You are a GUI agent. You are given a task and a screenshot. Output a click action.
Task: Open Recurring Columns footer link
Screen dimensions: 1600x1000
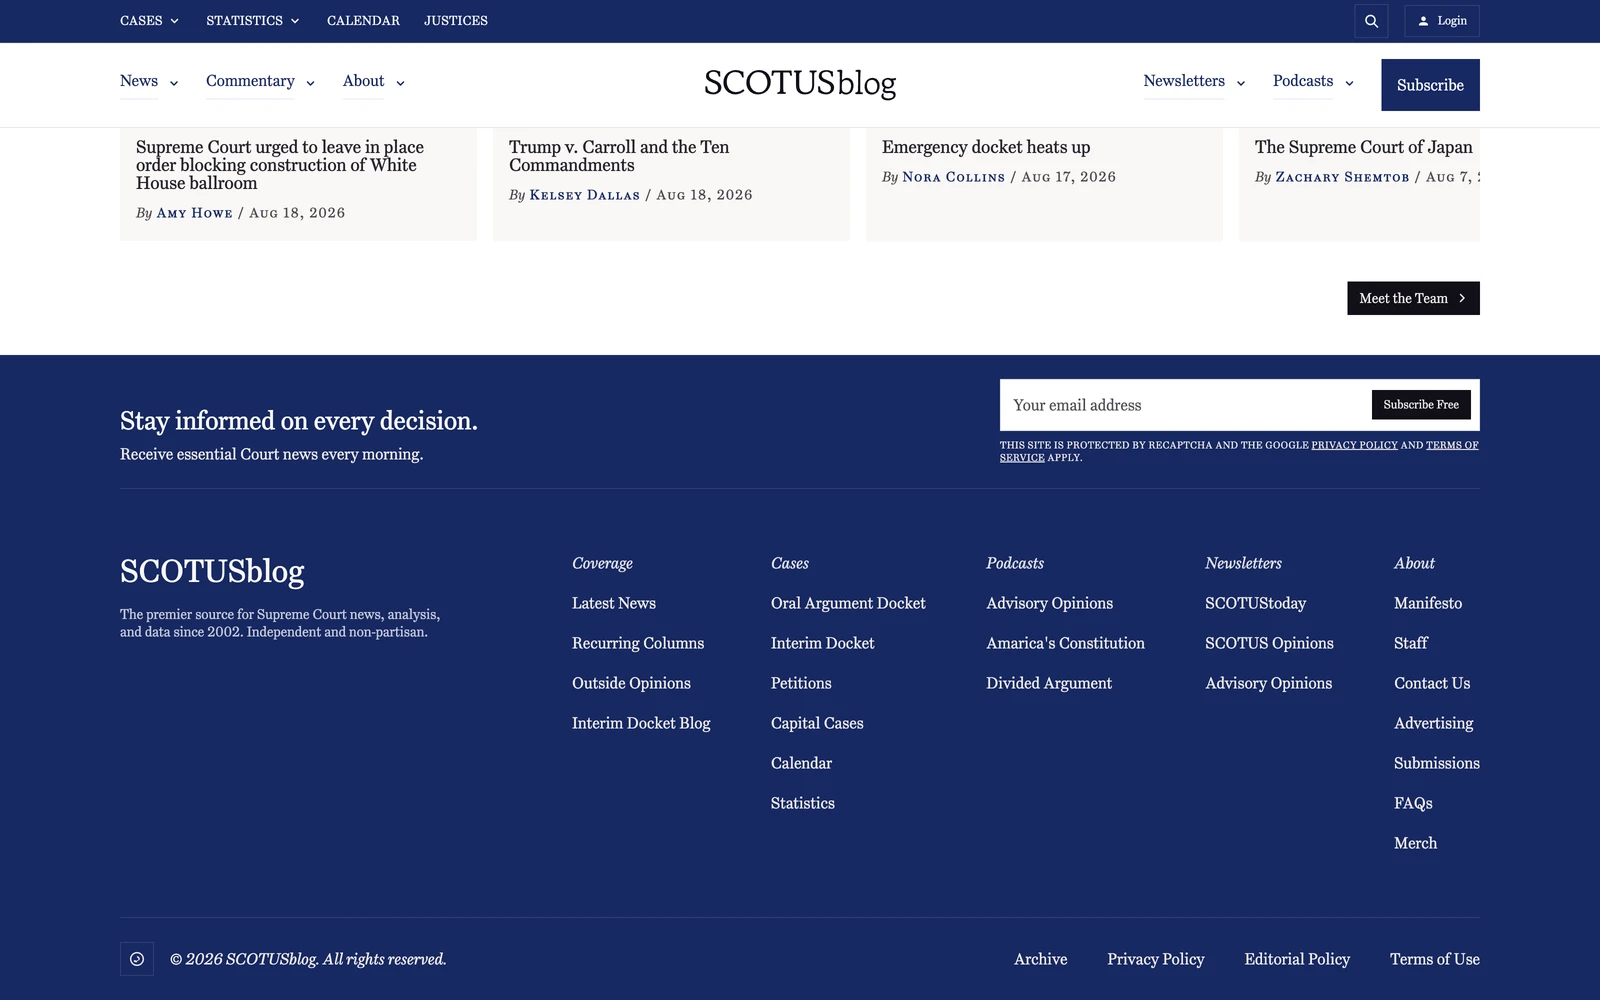click(x=638, y=643)
